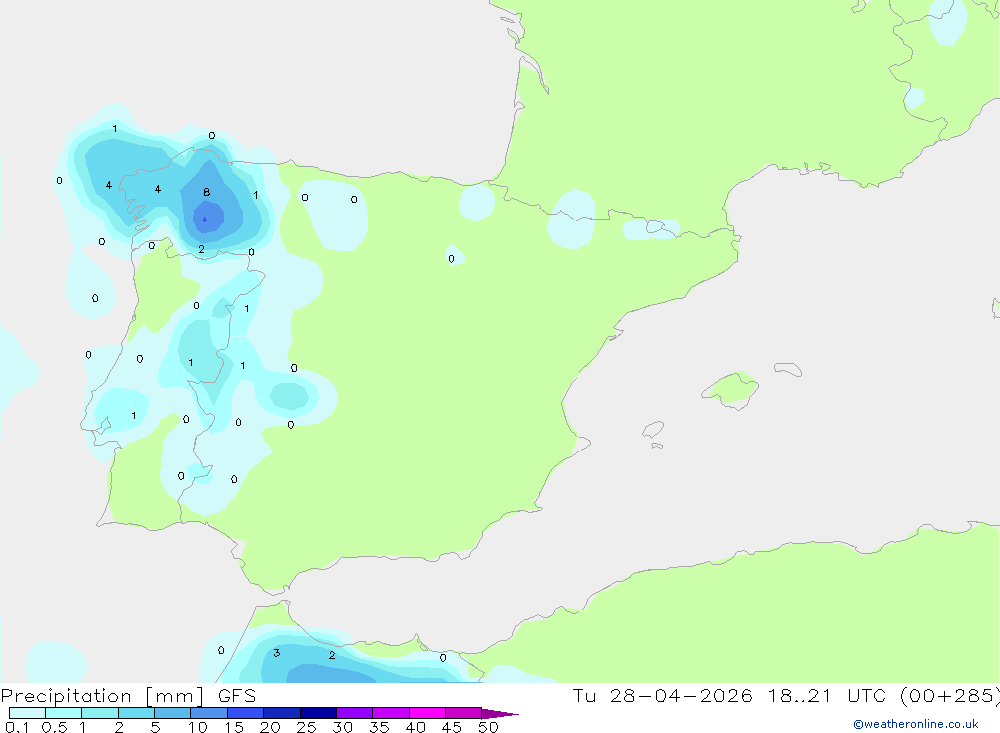Click the light blue rain patch over the Pyrenees

(572, 219)
